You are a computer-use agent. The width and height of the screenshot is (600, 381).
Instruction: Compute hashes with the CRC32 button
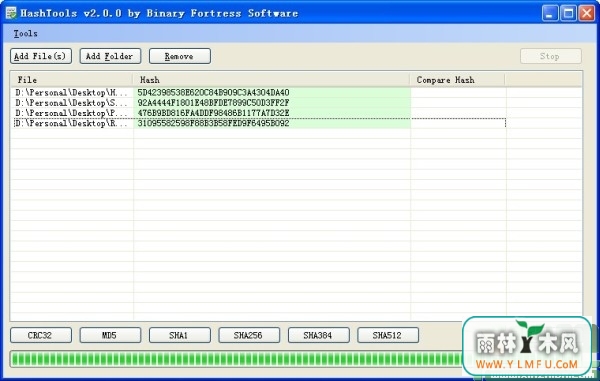tap(41, 335)
